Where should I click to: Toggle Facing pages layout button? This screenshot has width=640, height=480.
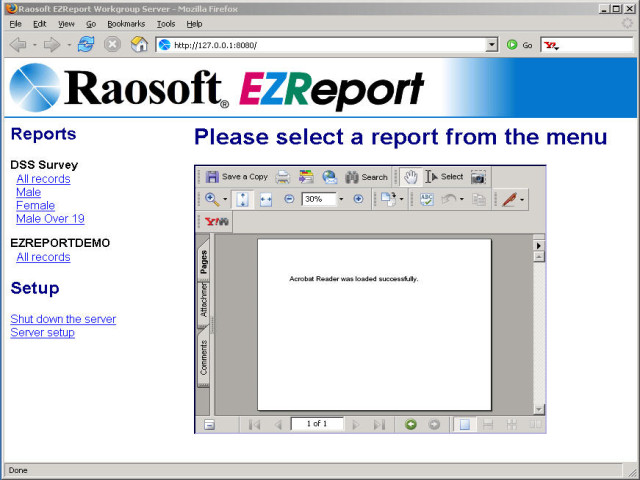(535, 424)
